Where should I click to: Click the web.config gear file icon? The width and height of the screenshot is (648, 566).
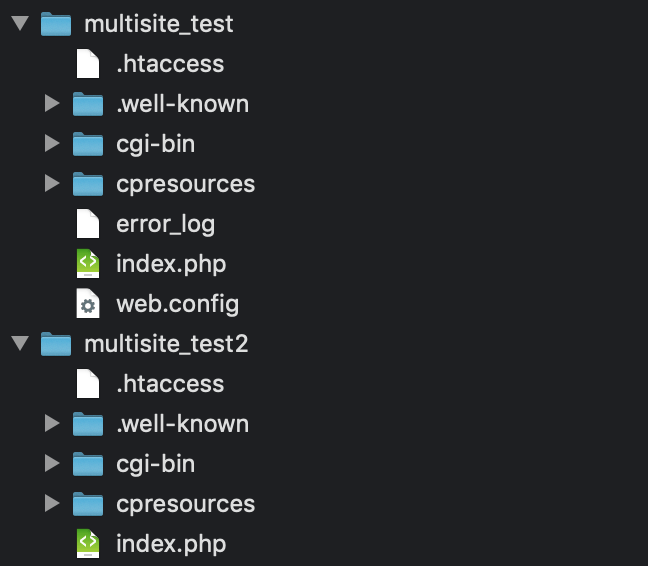coord(89,304)
